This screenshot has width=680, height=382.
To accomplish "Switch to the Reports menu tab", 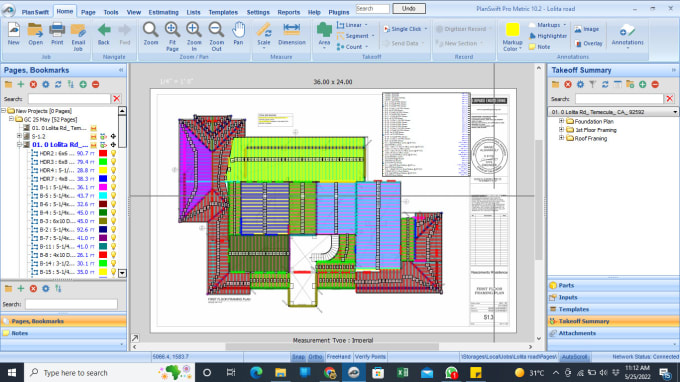I will pyautogui.click(x=288, y=12).
